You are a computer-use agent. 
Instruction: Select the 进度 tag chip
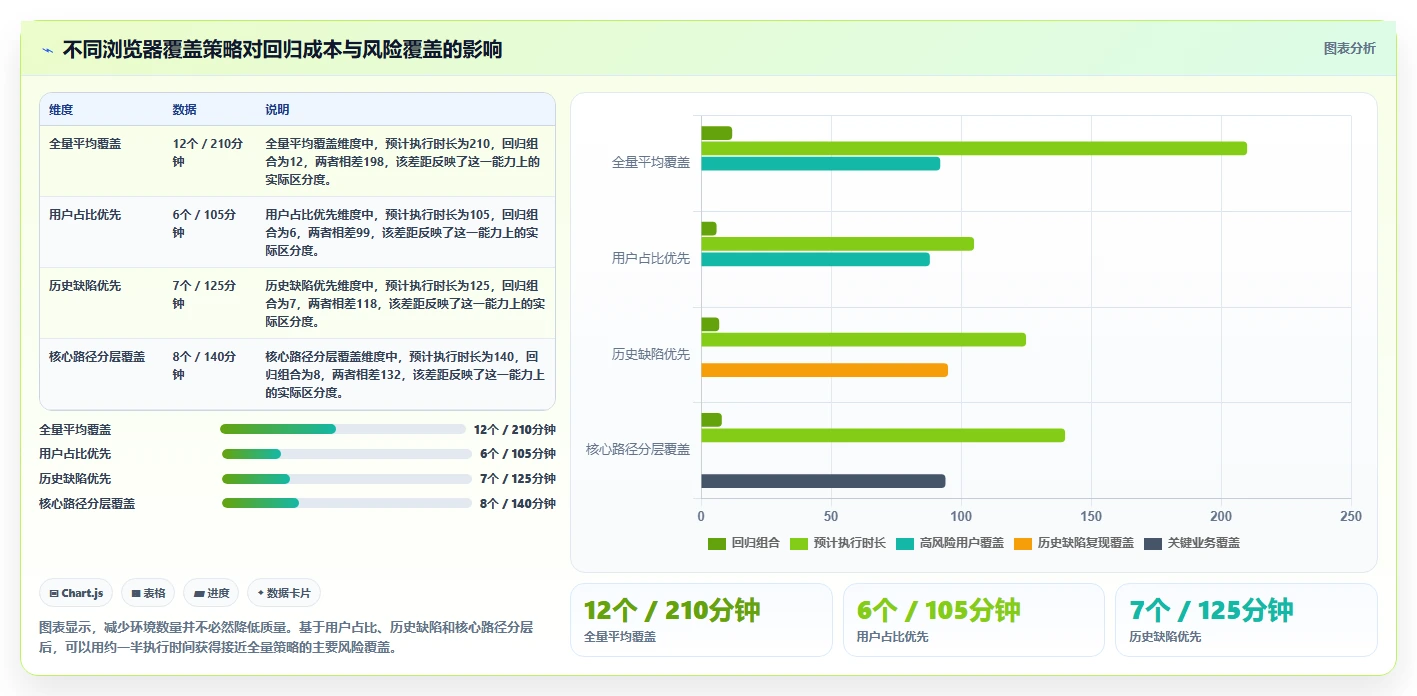click(x=212, y=593)
